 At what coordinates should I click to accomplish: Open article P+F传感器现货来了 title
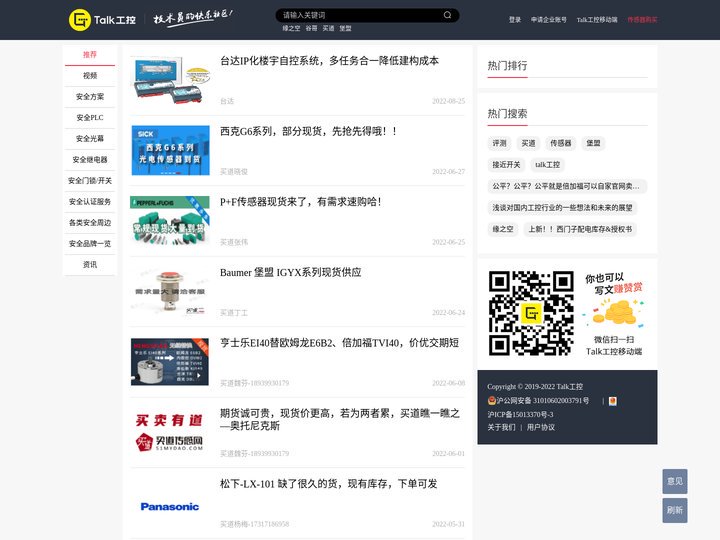tap(300, 202)
